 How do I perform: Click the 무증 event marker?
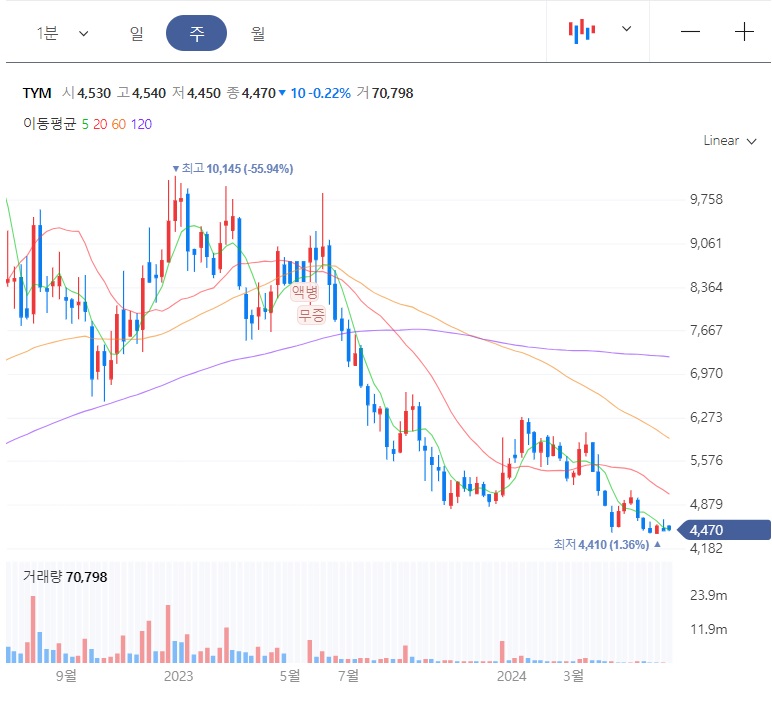pyautogui.click(x=312, y=315)
